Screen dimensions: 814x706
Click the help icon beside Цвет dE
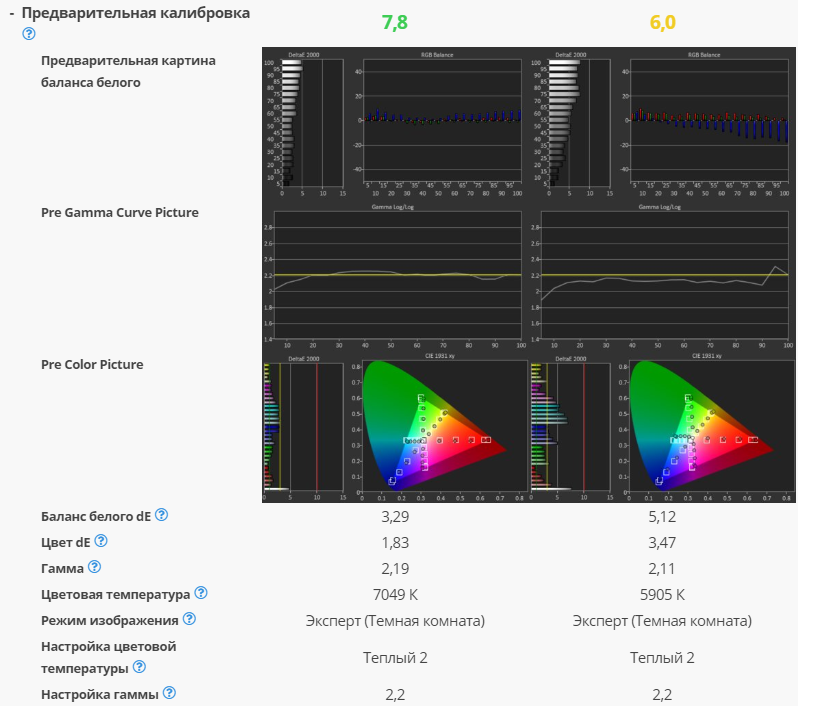pos(101,541)
